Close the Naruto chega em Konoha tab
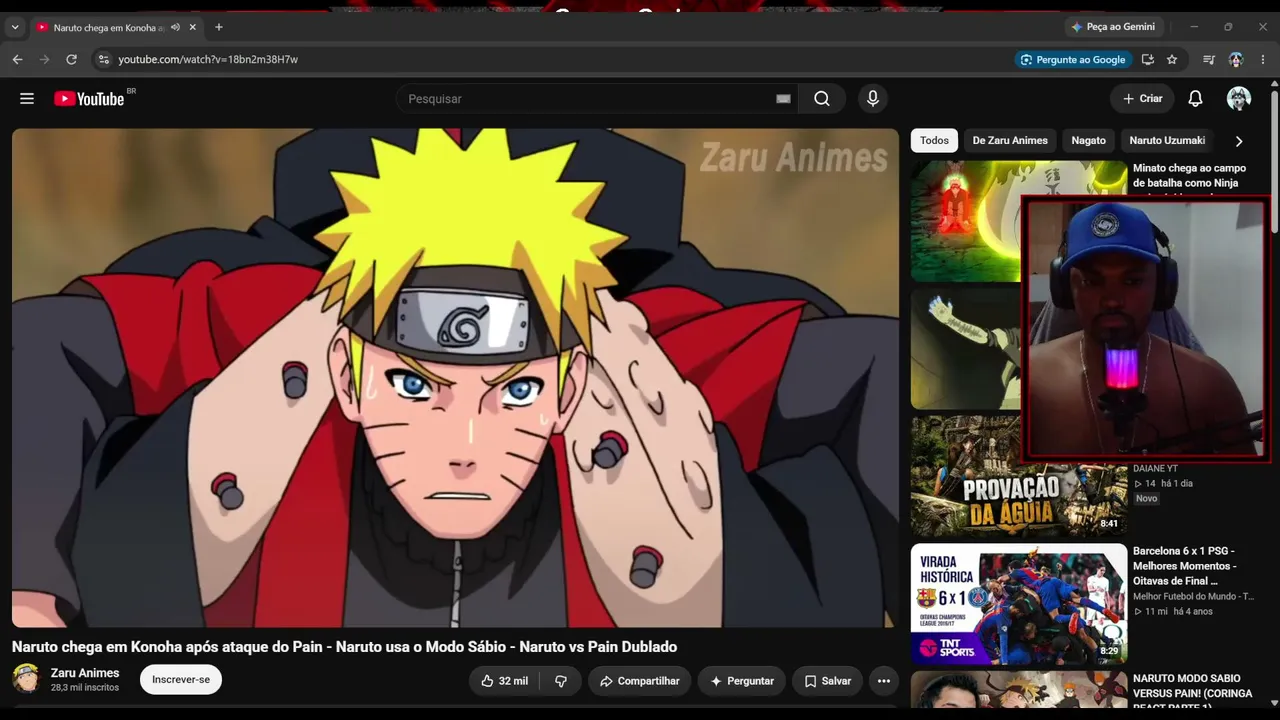 [x=194, y=27]
